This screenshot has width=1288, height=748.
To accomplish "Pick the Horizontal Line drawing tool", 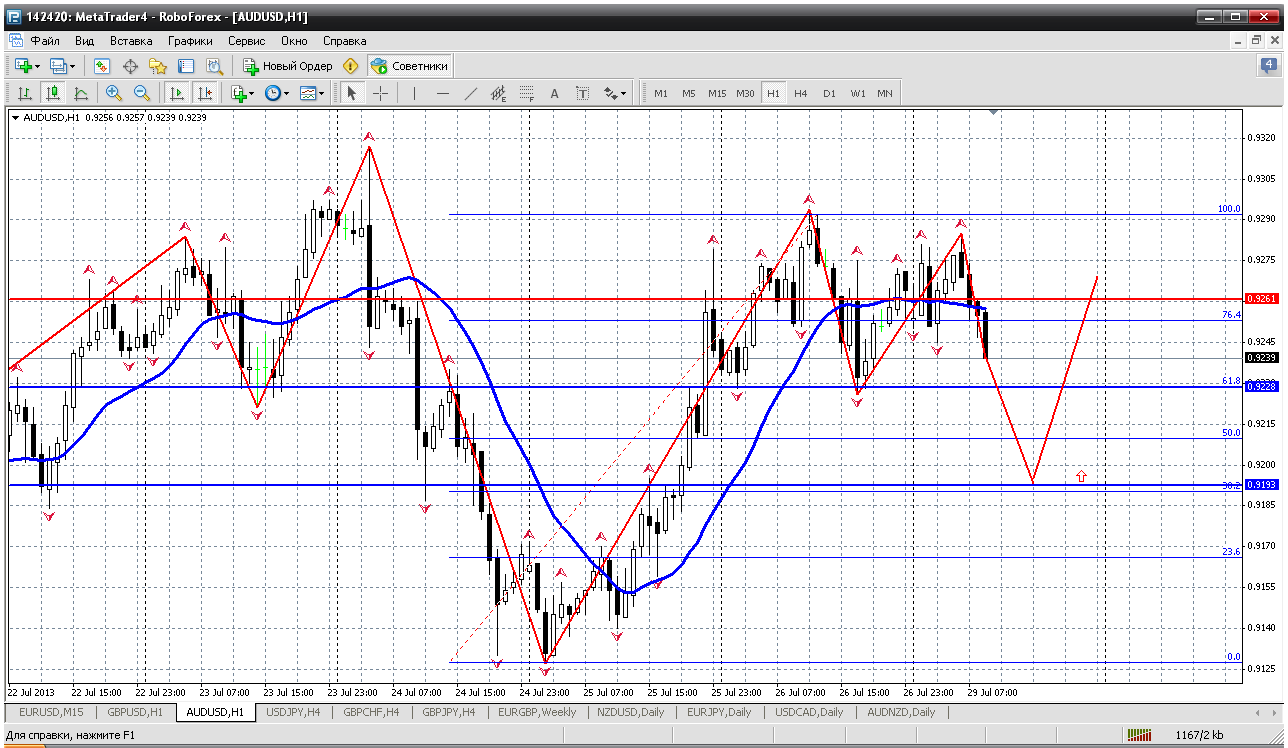I will coord(443,93).
